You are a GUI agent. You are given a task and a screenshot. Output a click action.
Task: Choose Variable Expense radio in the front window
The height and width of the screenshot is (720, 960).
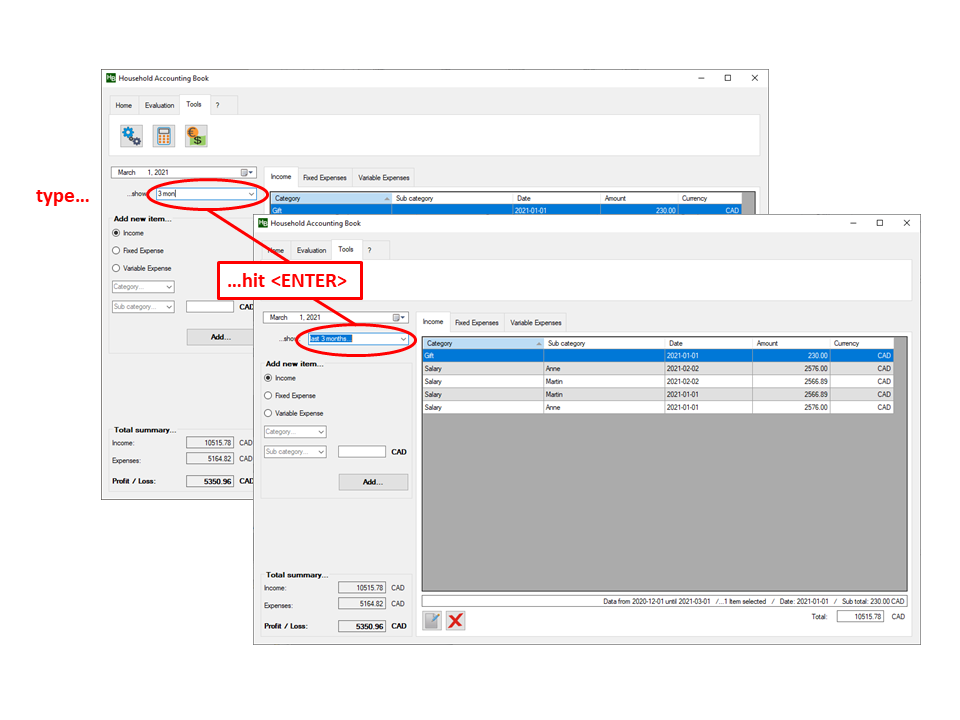(268, 413)
